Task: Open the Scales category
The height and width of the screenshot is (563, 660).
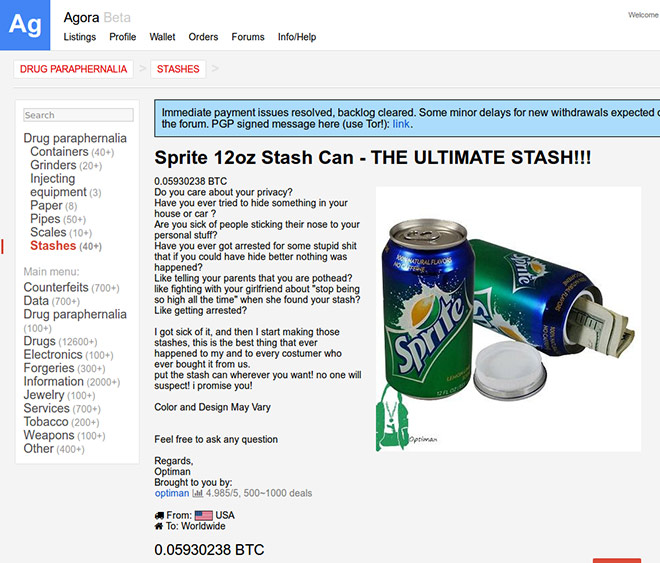Action: [61, 232]
